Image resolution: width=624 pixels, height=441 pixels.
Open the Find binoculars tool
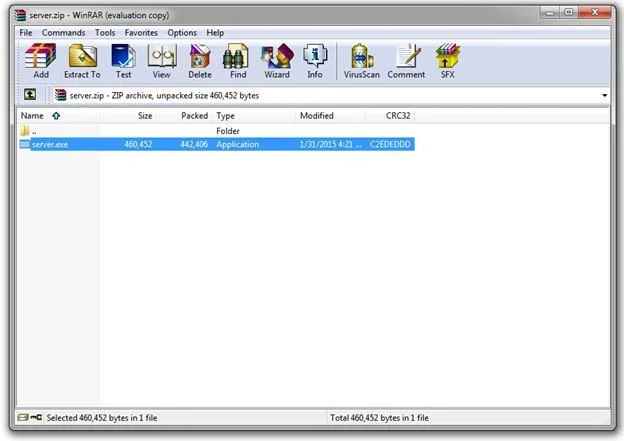pyautogui.click(x=237, y=61)
